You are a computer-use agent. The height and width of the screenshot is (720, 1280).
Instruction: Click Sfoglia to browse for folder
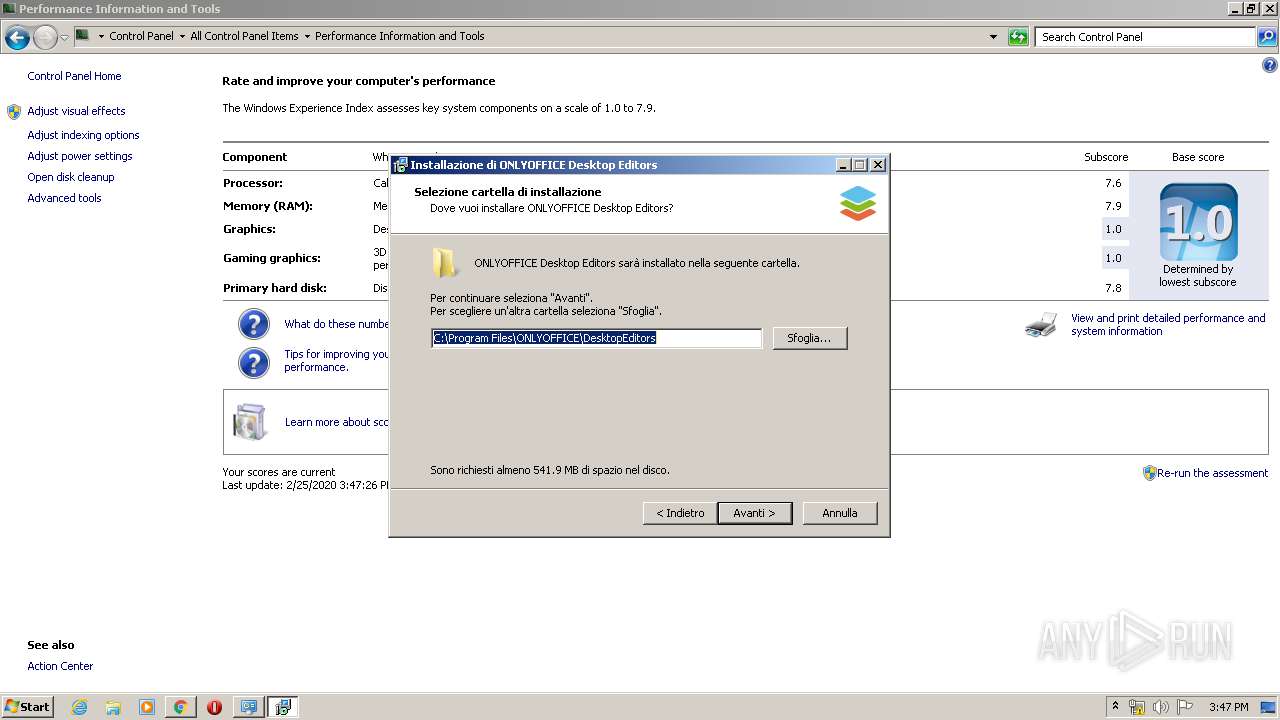(x=809, y=338)
